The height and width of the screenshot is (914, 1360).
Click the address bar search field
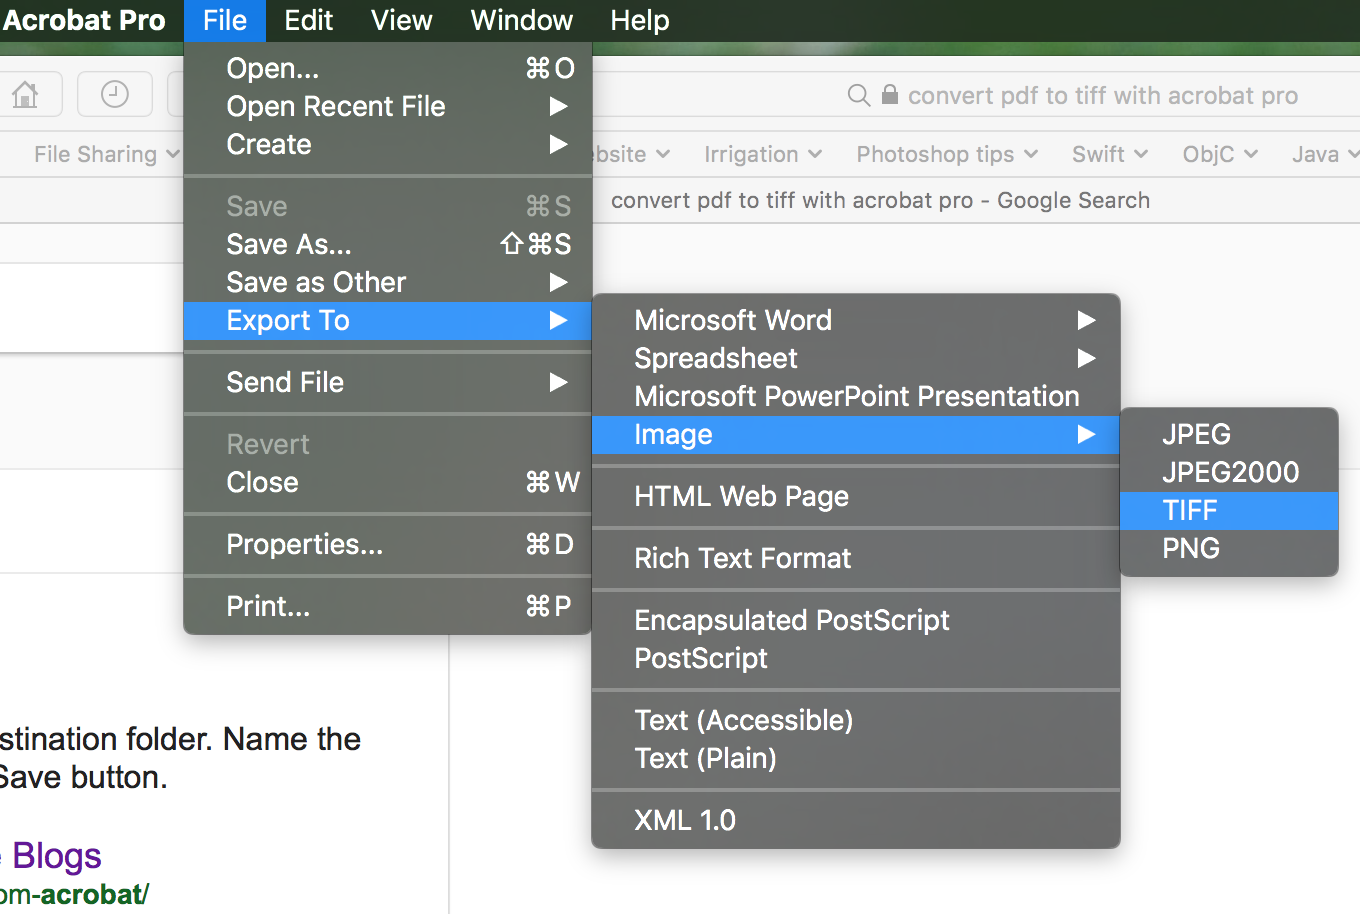click(x=1102, y=95)
